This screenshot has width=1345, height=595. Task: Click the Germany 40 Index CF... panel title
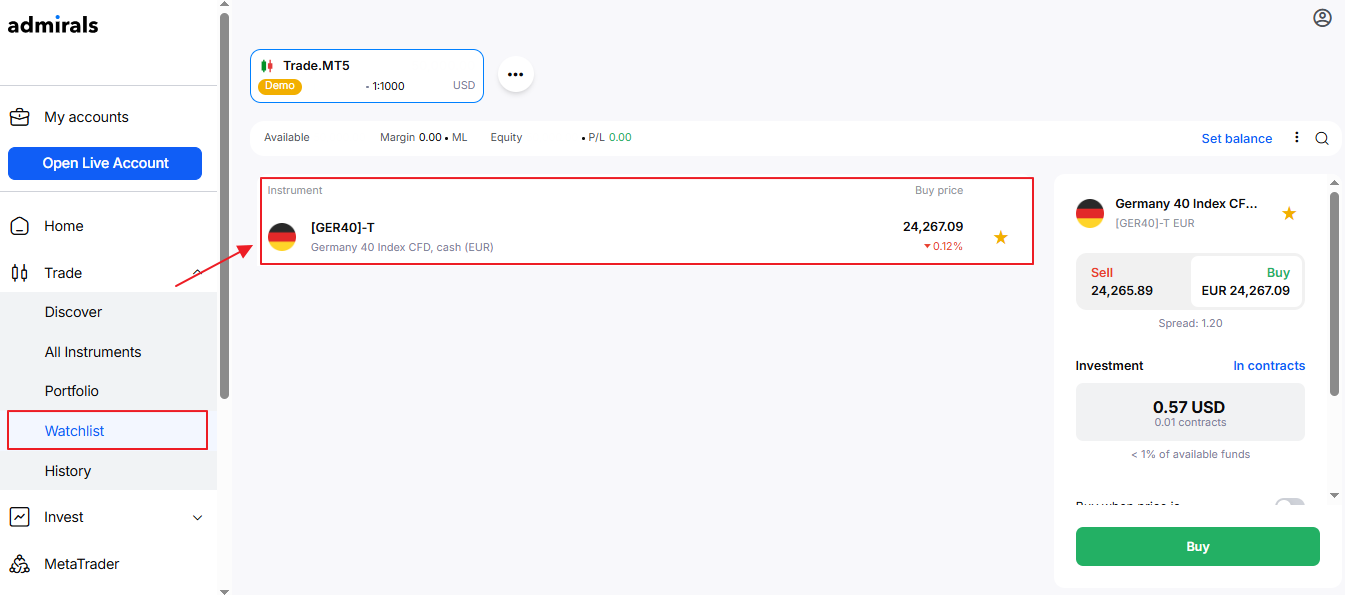click(1186, 204)
